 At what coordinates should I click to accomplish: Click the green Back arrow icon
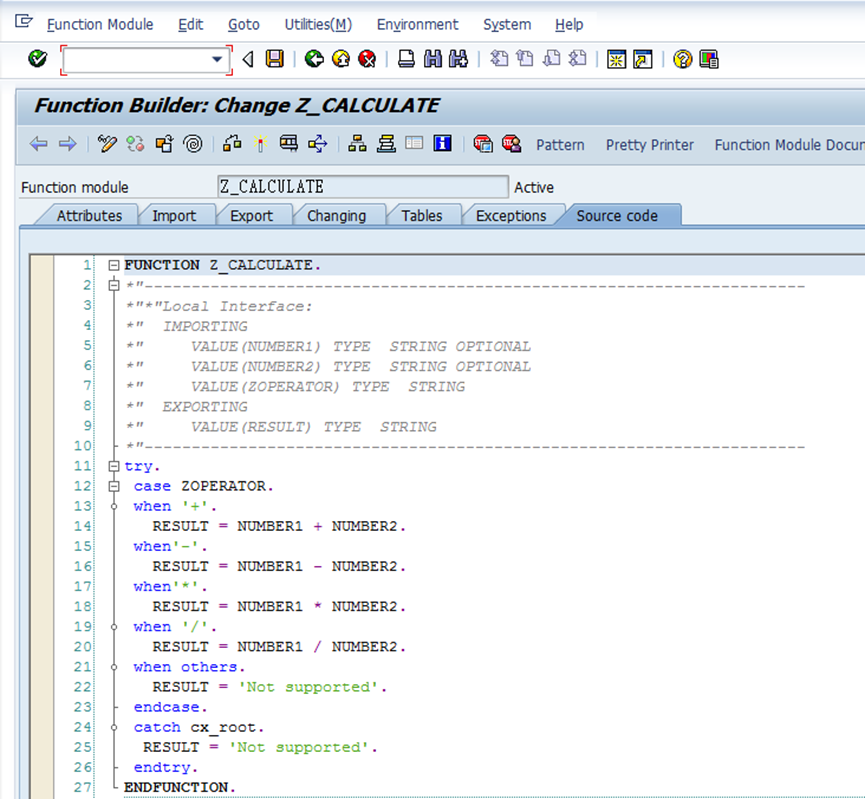[x=314, y=60]
